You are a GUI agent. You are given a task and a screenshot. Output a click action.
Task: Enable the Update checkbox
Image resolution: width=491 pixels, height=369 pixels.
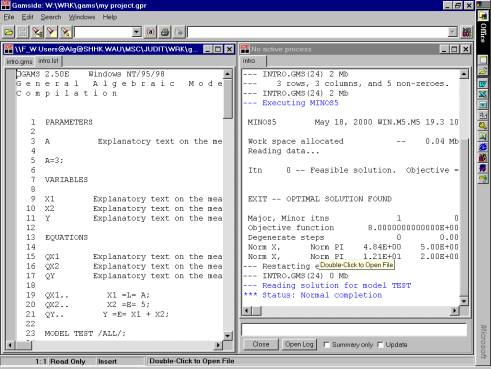click(380, 344)
